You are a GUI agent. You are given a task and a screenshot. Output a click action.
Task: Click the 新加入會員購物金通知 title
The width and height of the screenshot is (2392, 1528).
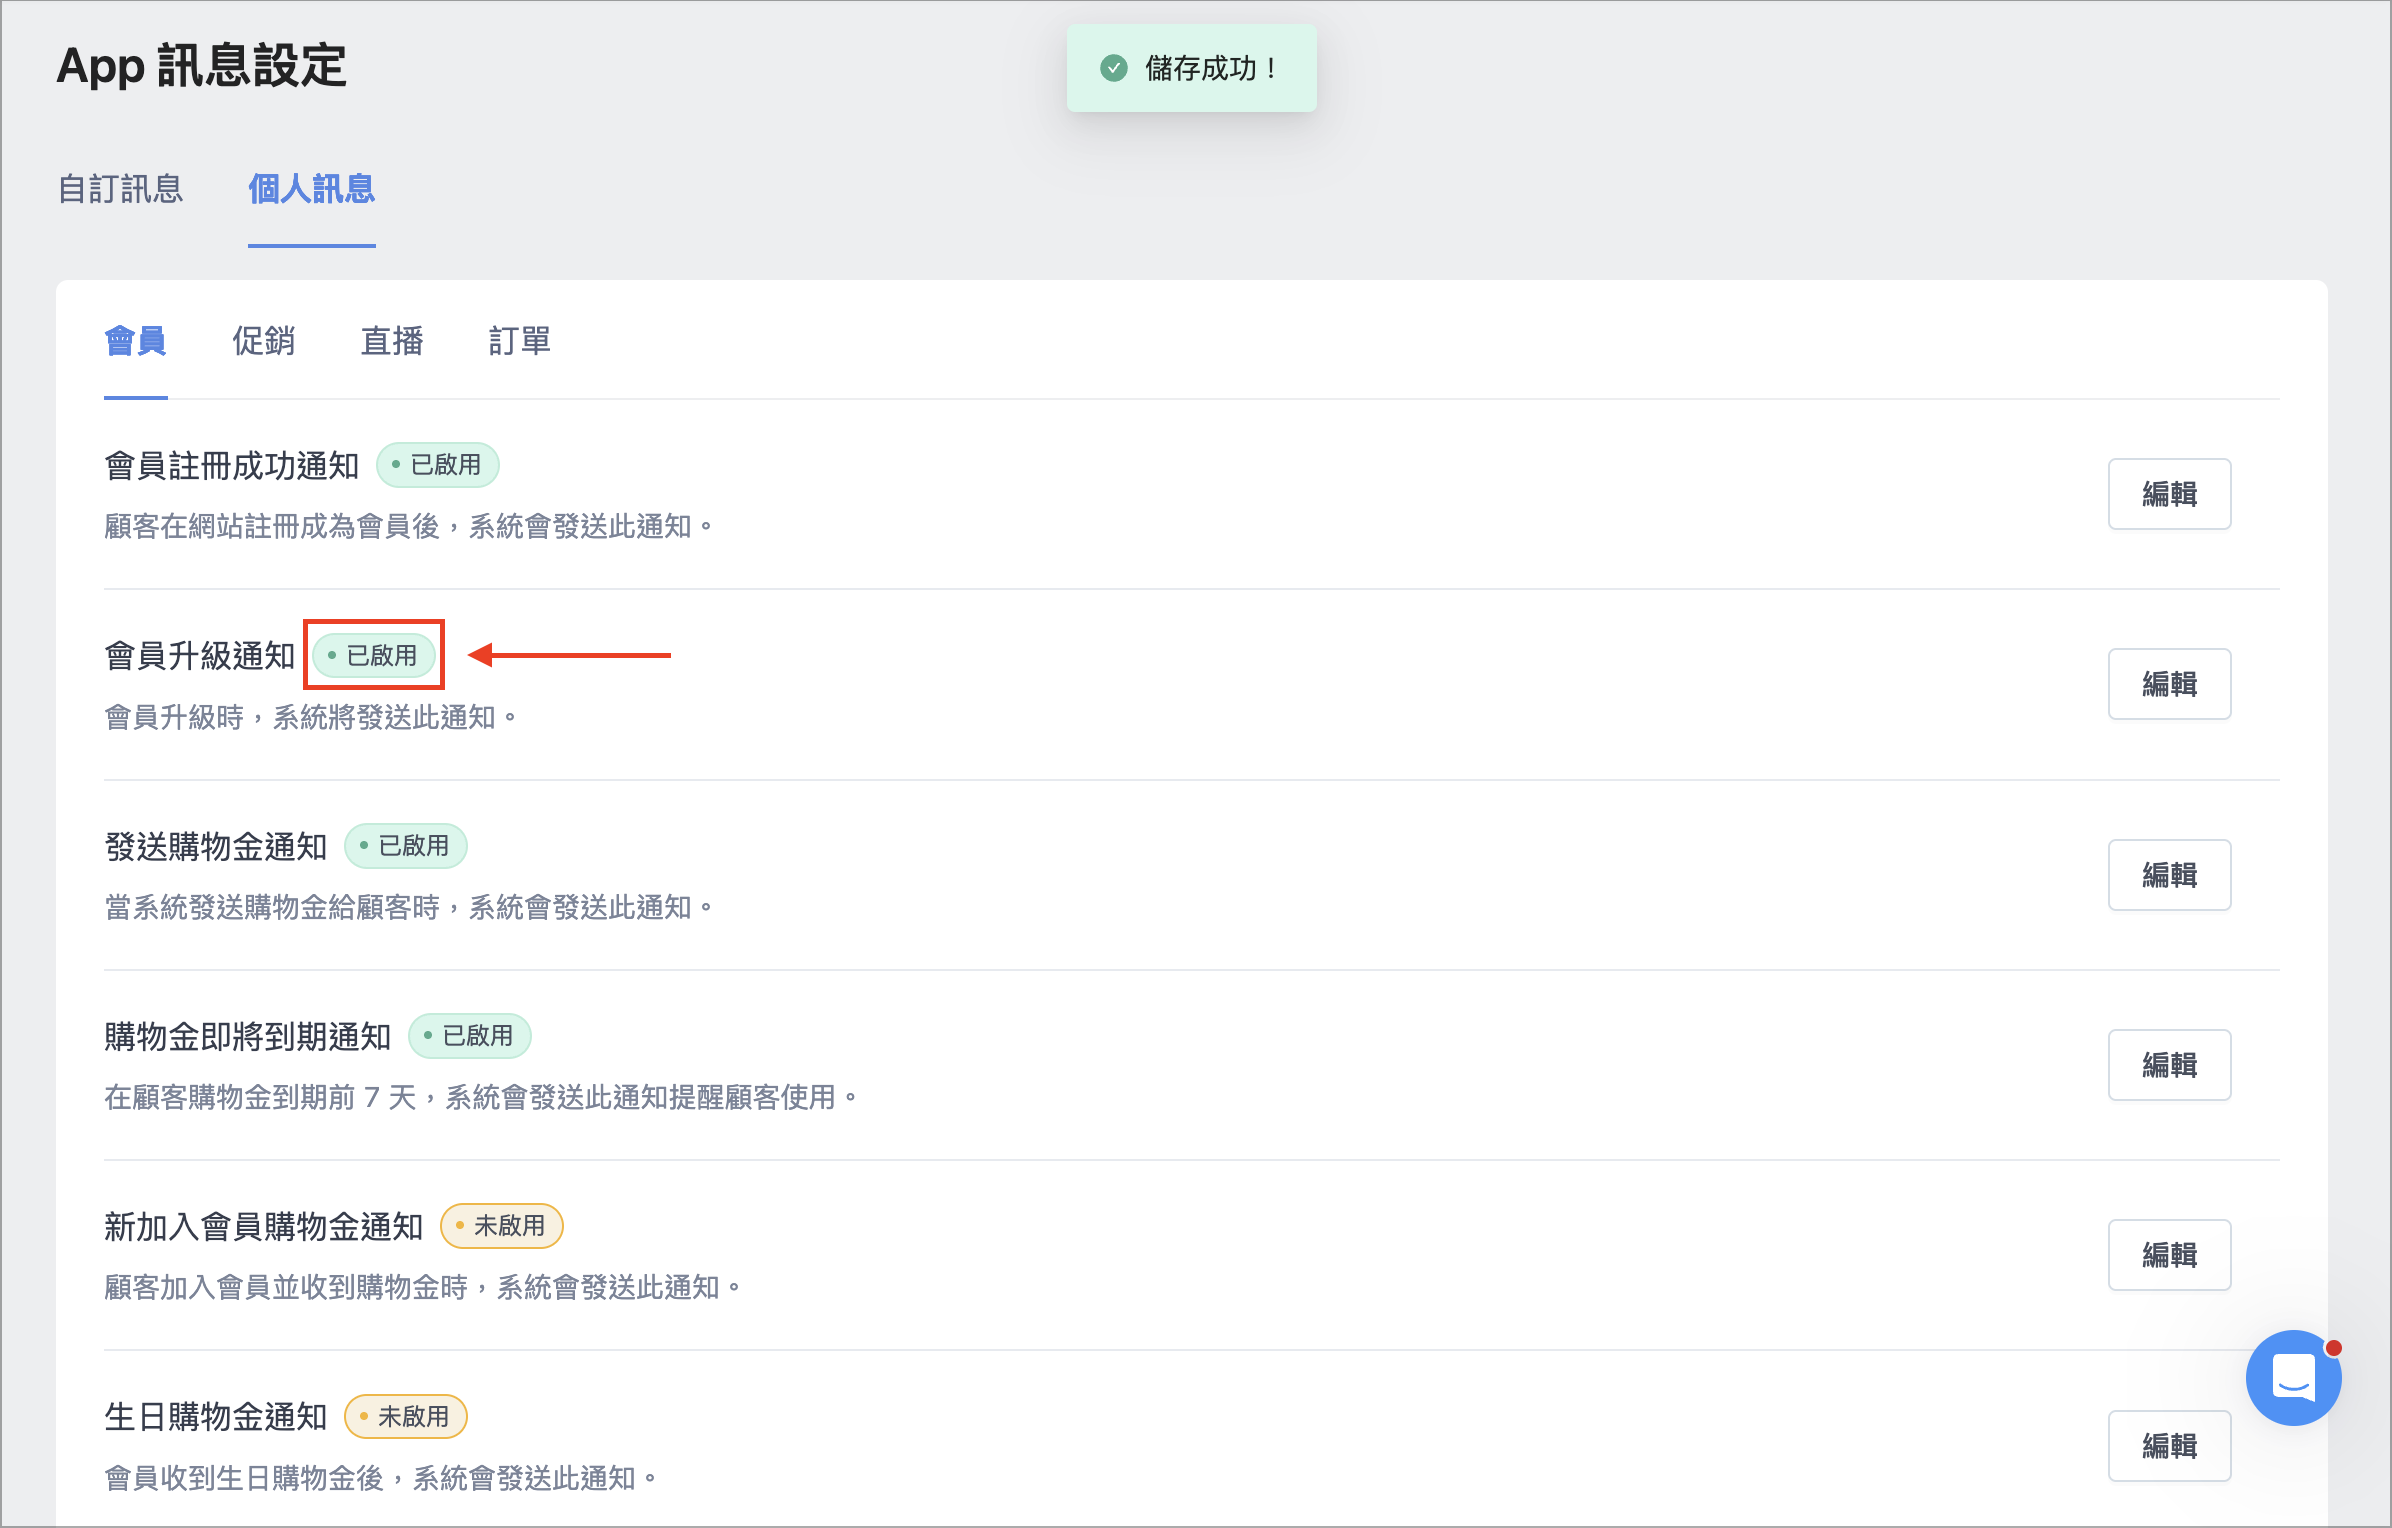(x=264, y=1227)
